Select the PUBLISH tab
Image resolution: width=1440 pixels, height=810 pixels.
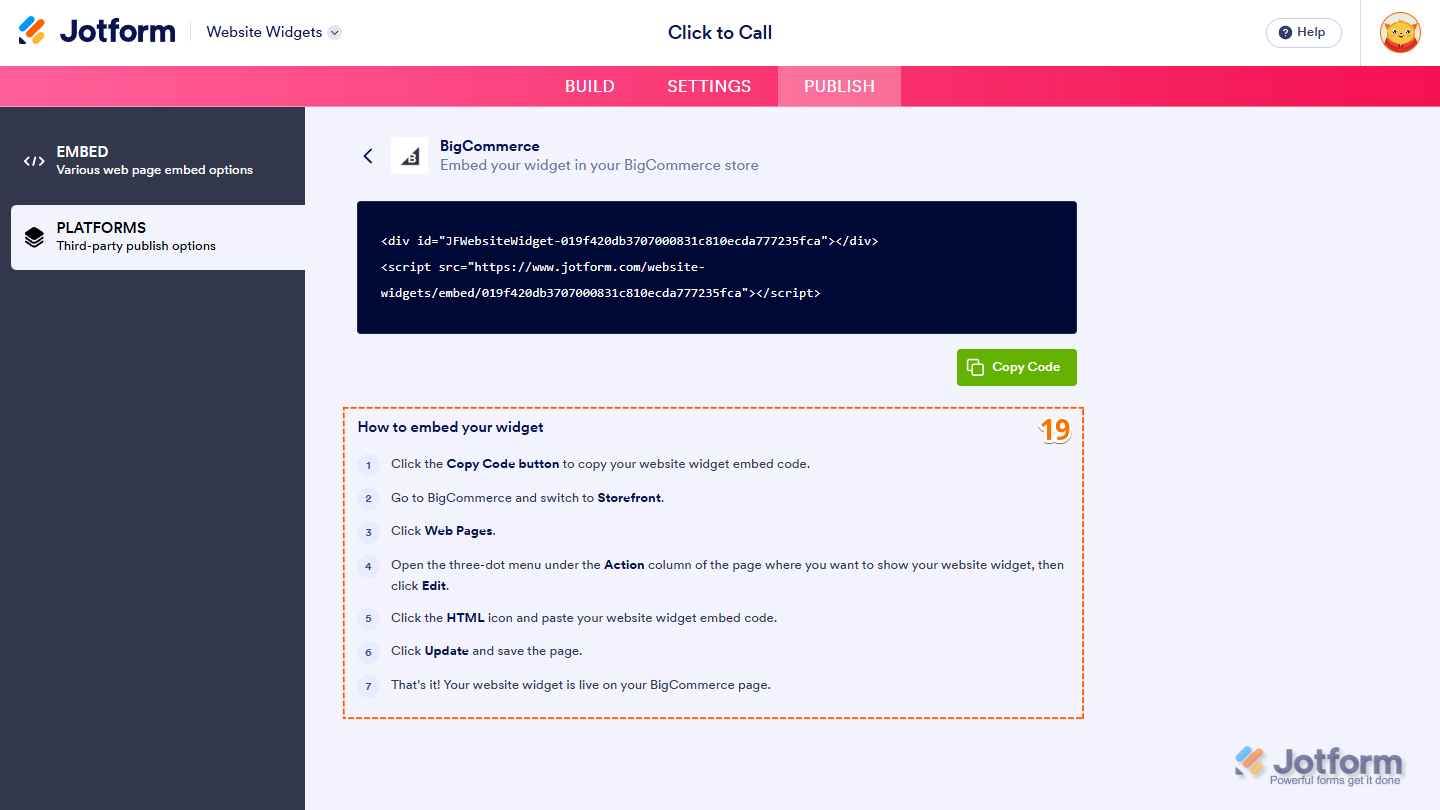click(x=839, y=86)
